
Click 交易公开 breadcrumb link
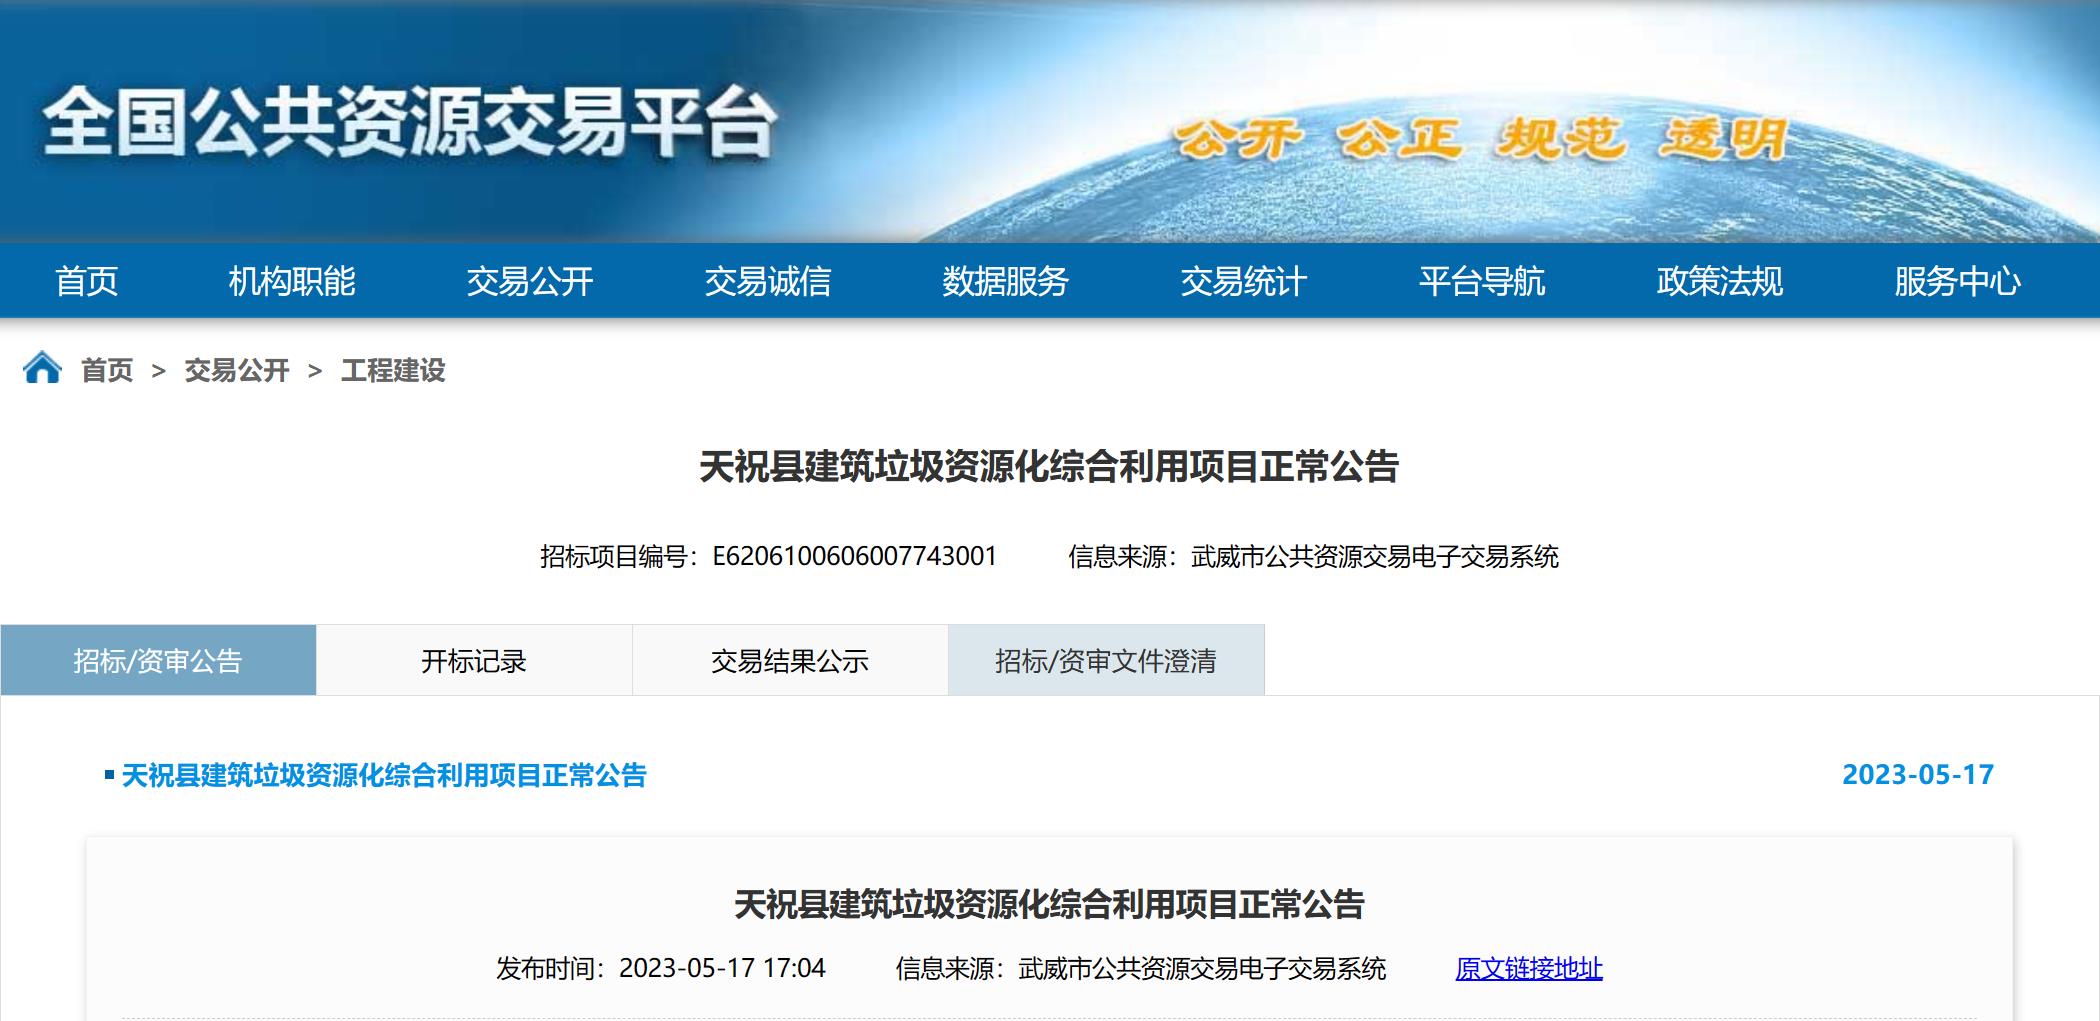(237, 371)
